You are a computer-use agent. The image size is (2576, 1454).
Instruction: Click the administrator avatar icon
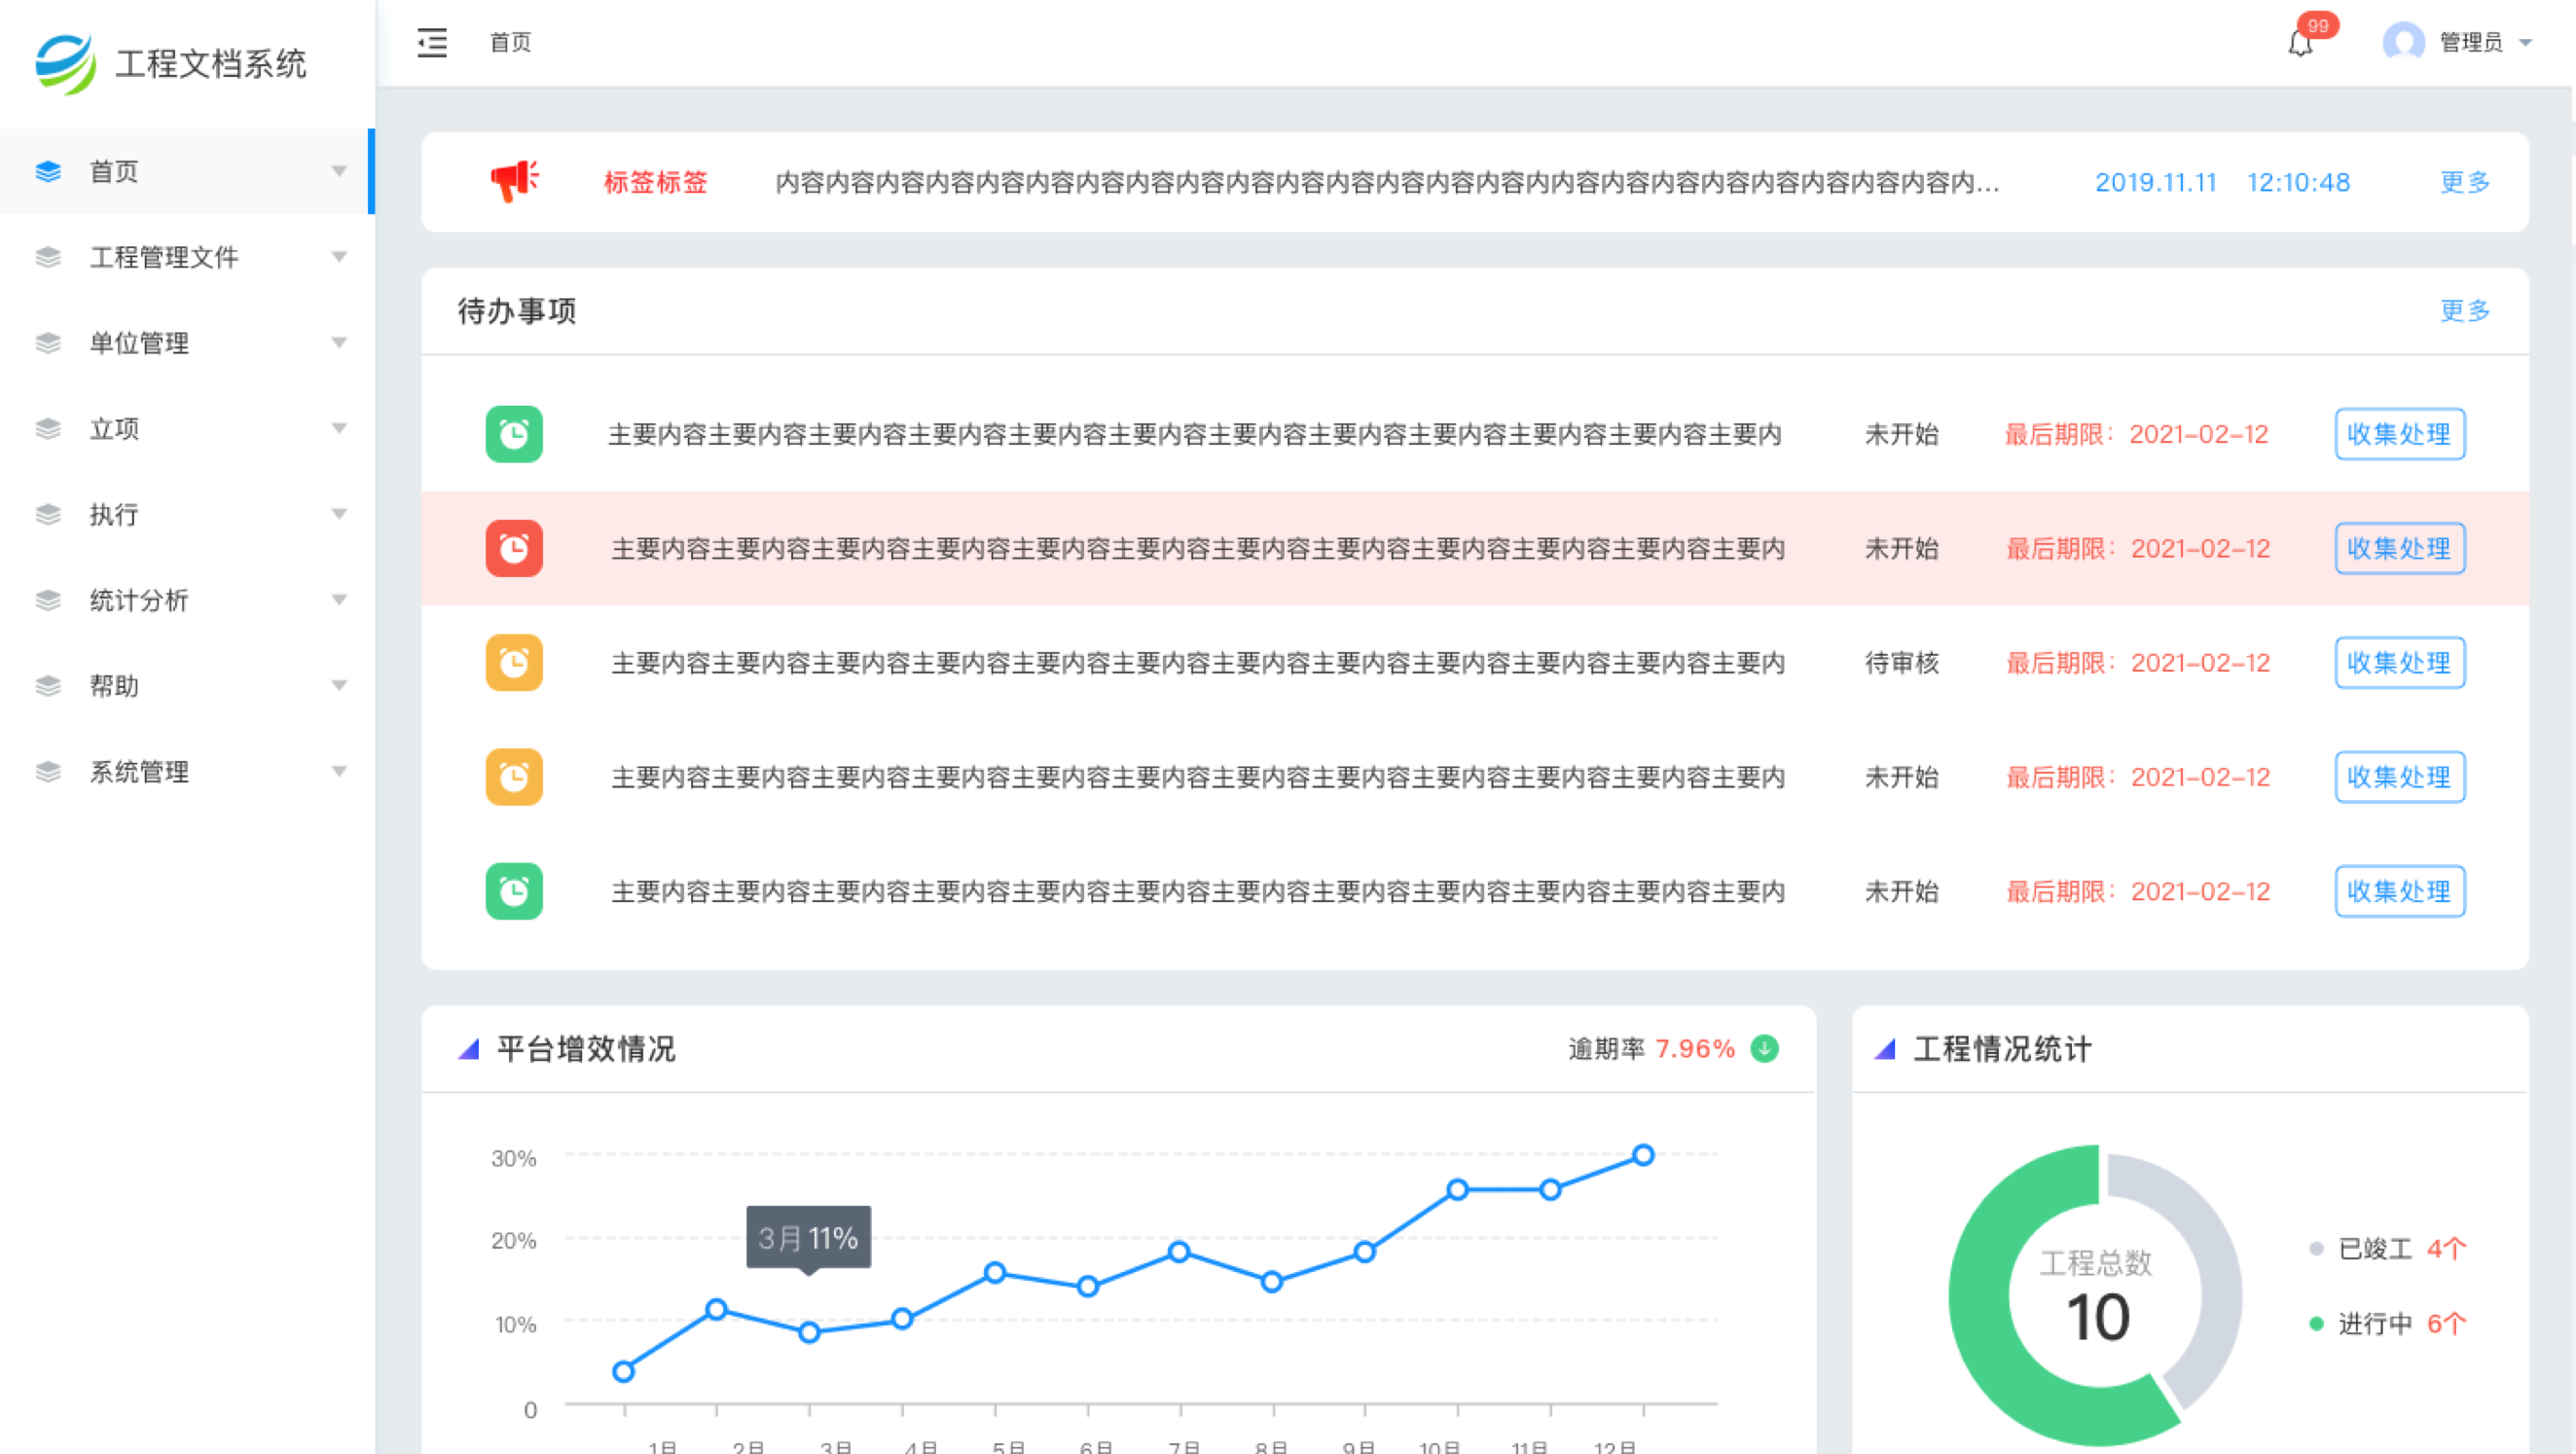point(2403,42)
